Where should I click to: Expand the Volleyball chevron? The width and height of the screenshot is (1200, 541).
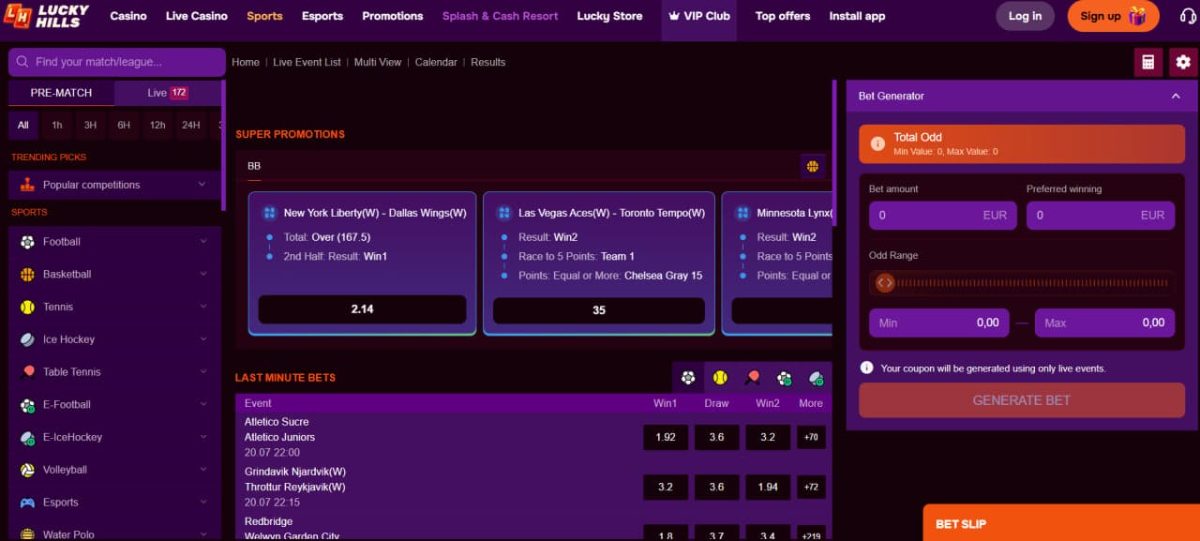(202, 470)
